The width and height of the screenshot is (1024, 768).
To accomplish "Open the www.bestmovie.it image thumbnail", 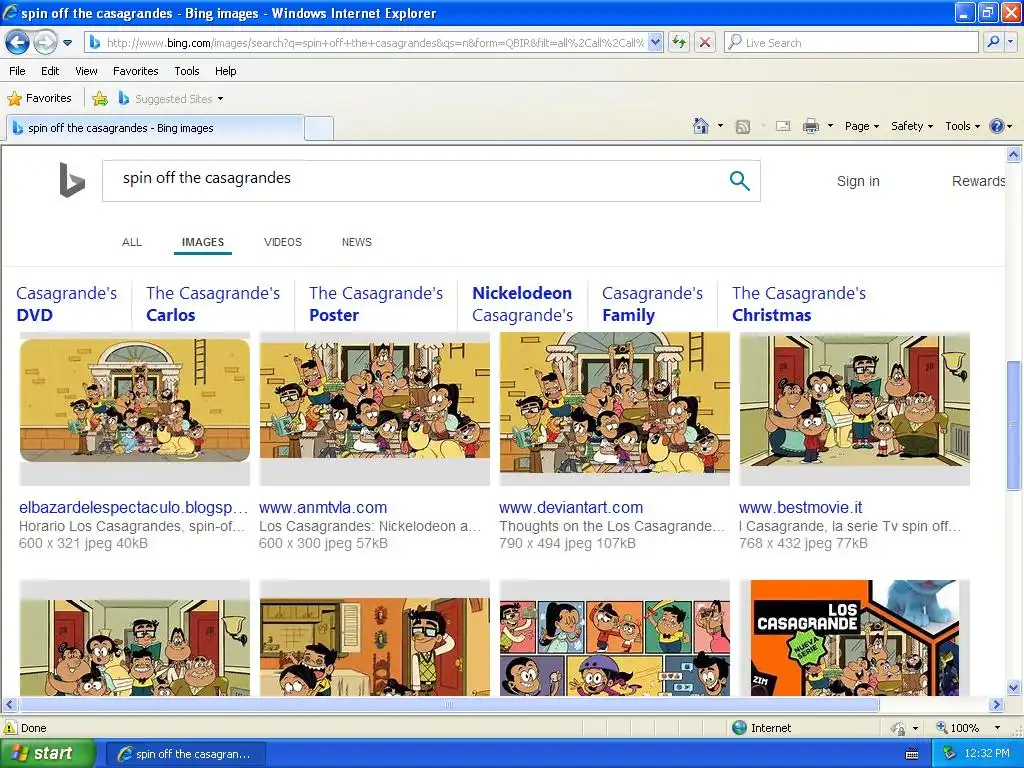I will point(855,409).
